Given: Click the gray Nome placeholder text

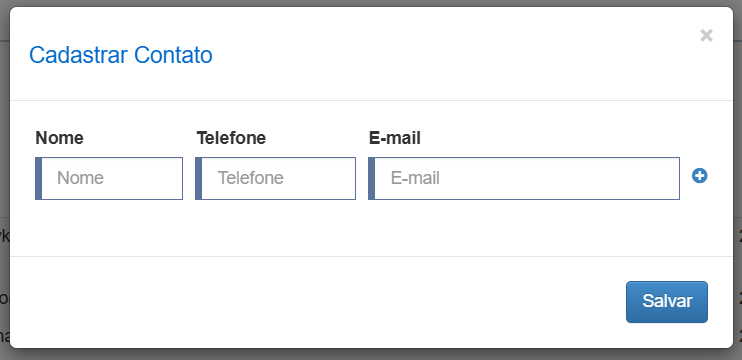Looking at the screenshot, I should click(80, 178).
